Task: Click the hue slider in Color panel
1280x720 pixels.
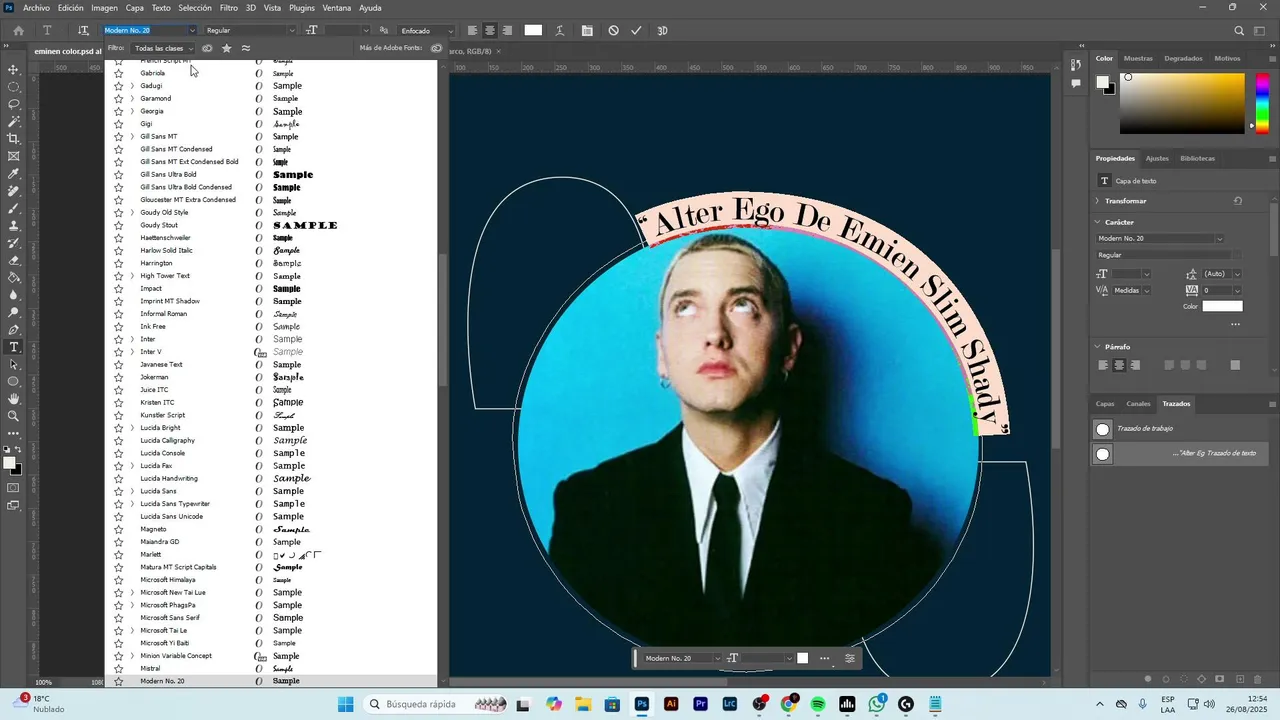Action: click(x=1264, y=103)
